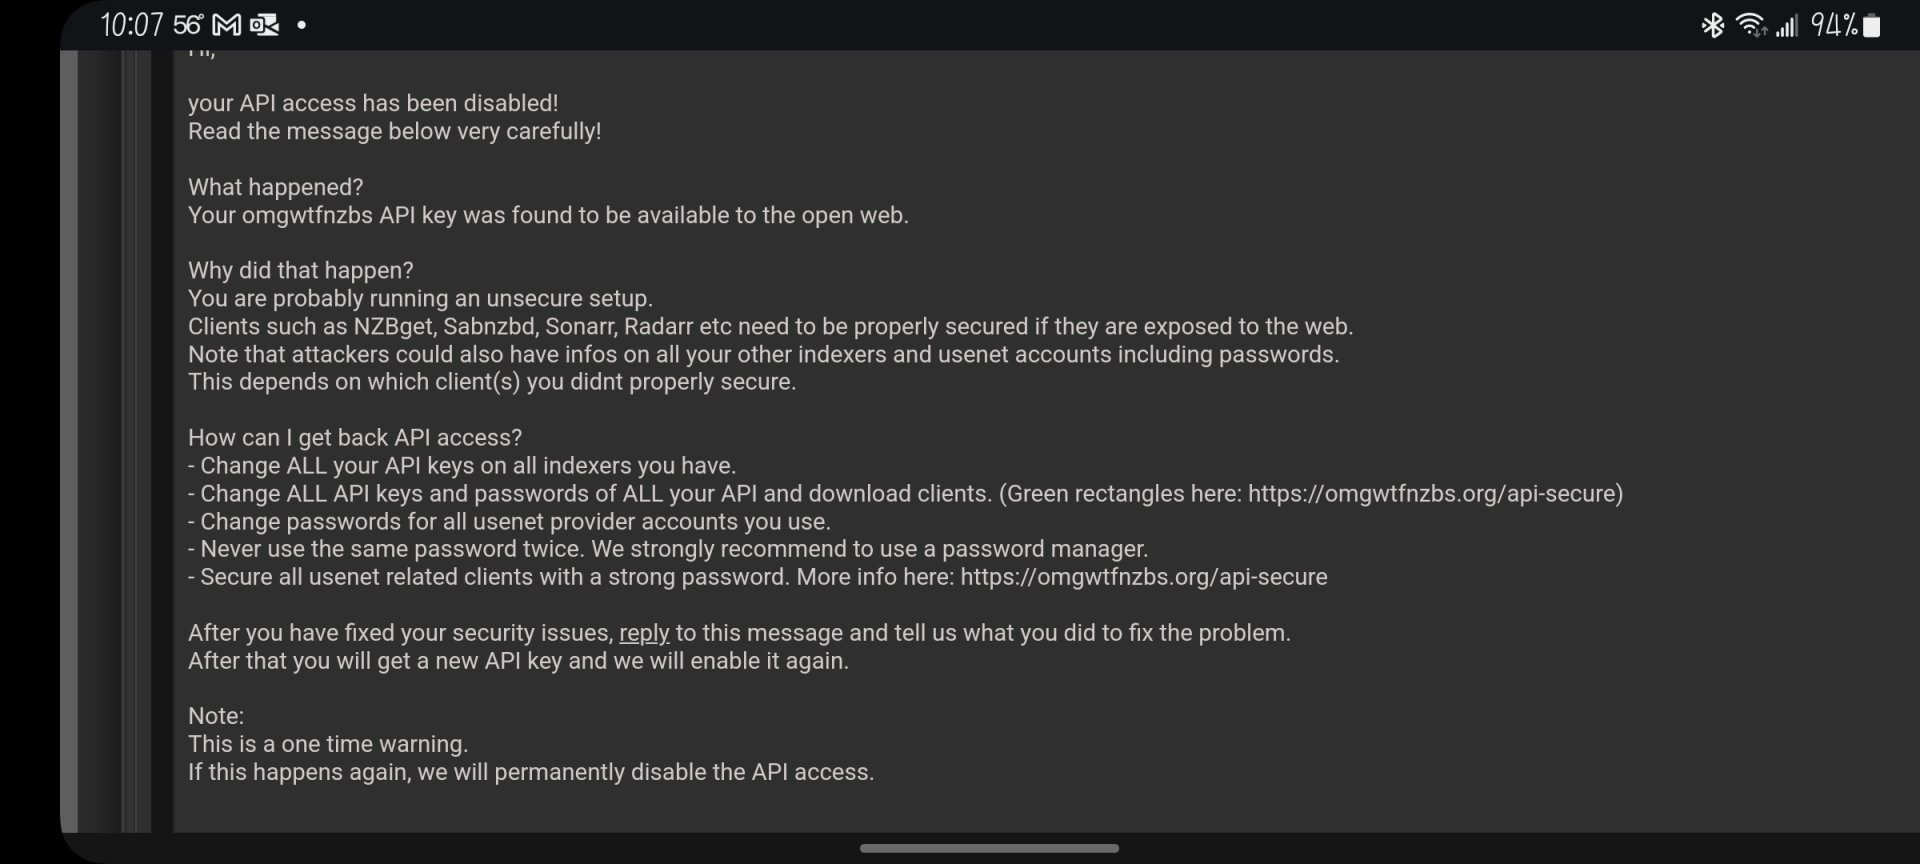Click the underlined "reply" link
1920x864 pixels.
click(644, 633)
